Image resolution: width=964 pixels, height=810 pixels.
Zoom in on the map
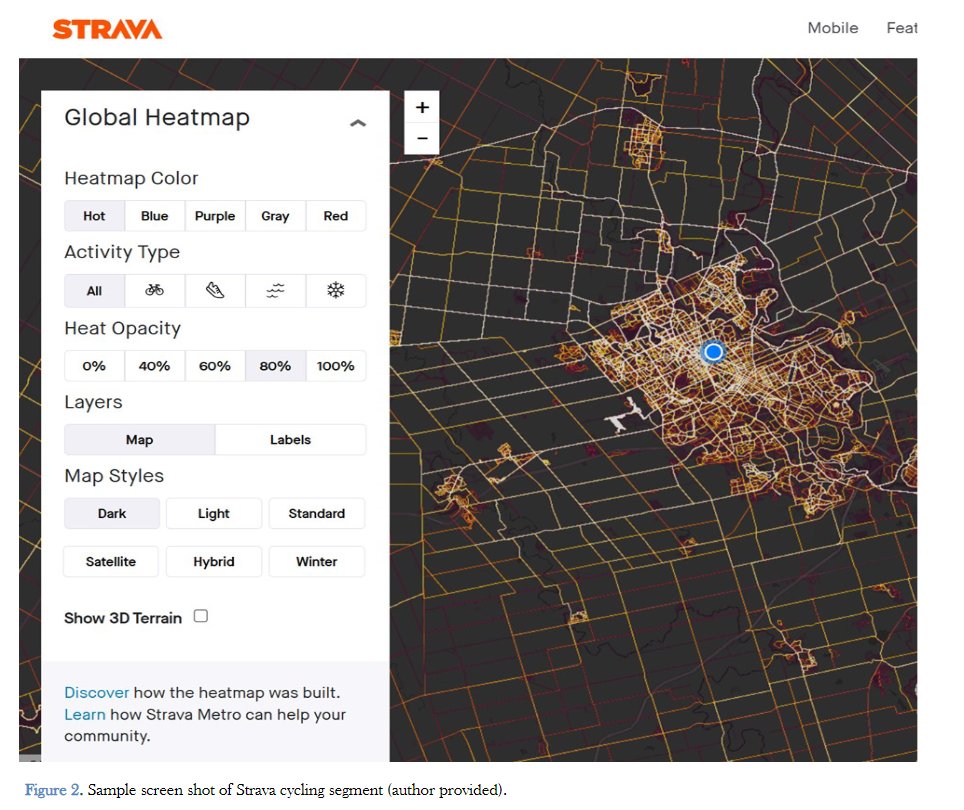point(422,108)
